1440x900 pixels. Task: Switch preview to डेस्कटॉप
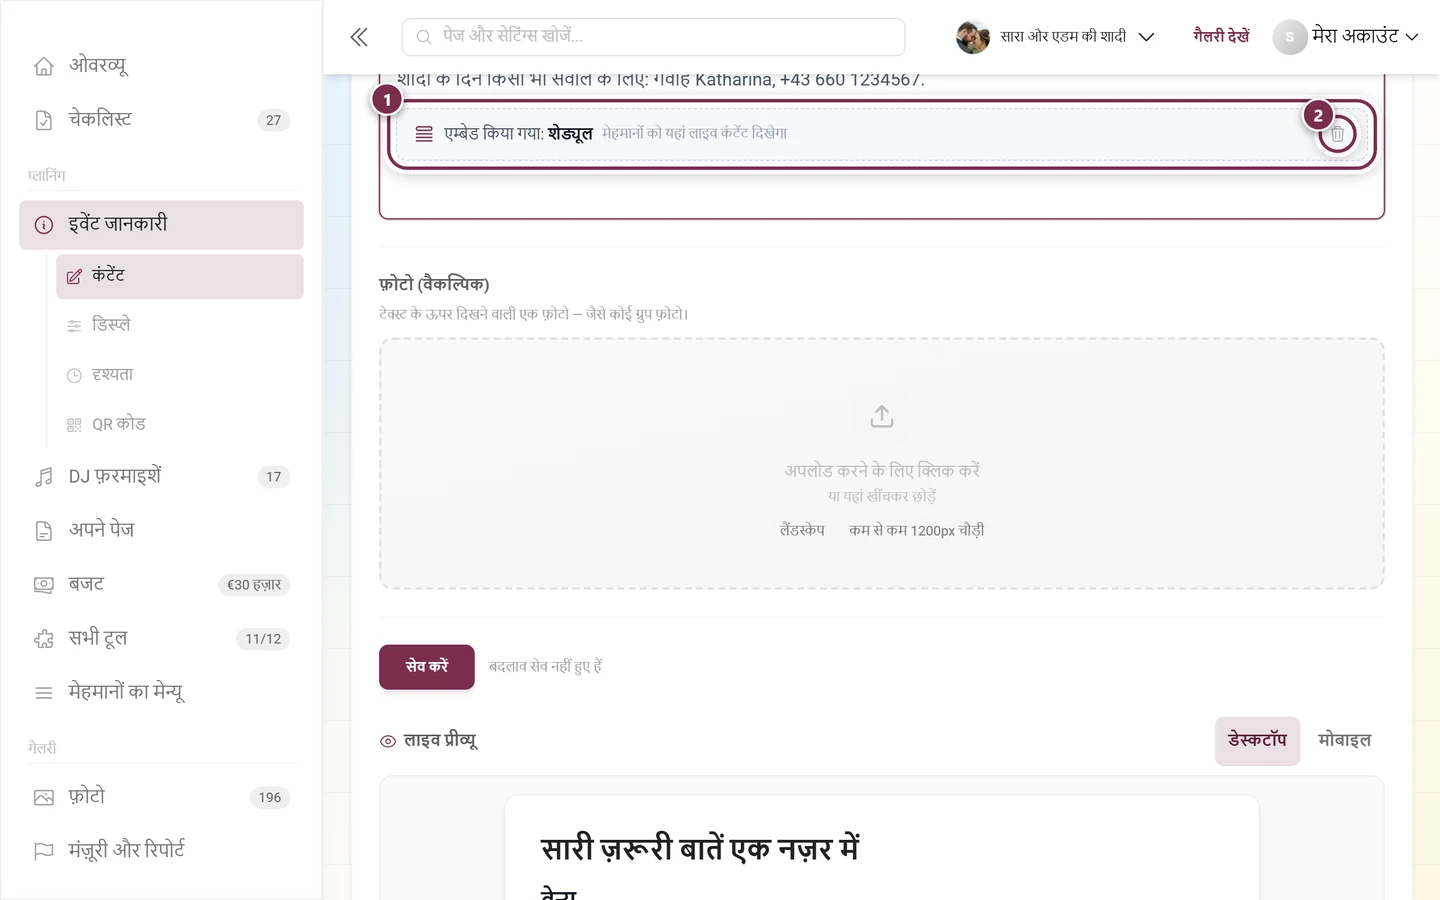tap(1257, 741)
